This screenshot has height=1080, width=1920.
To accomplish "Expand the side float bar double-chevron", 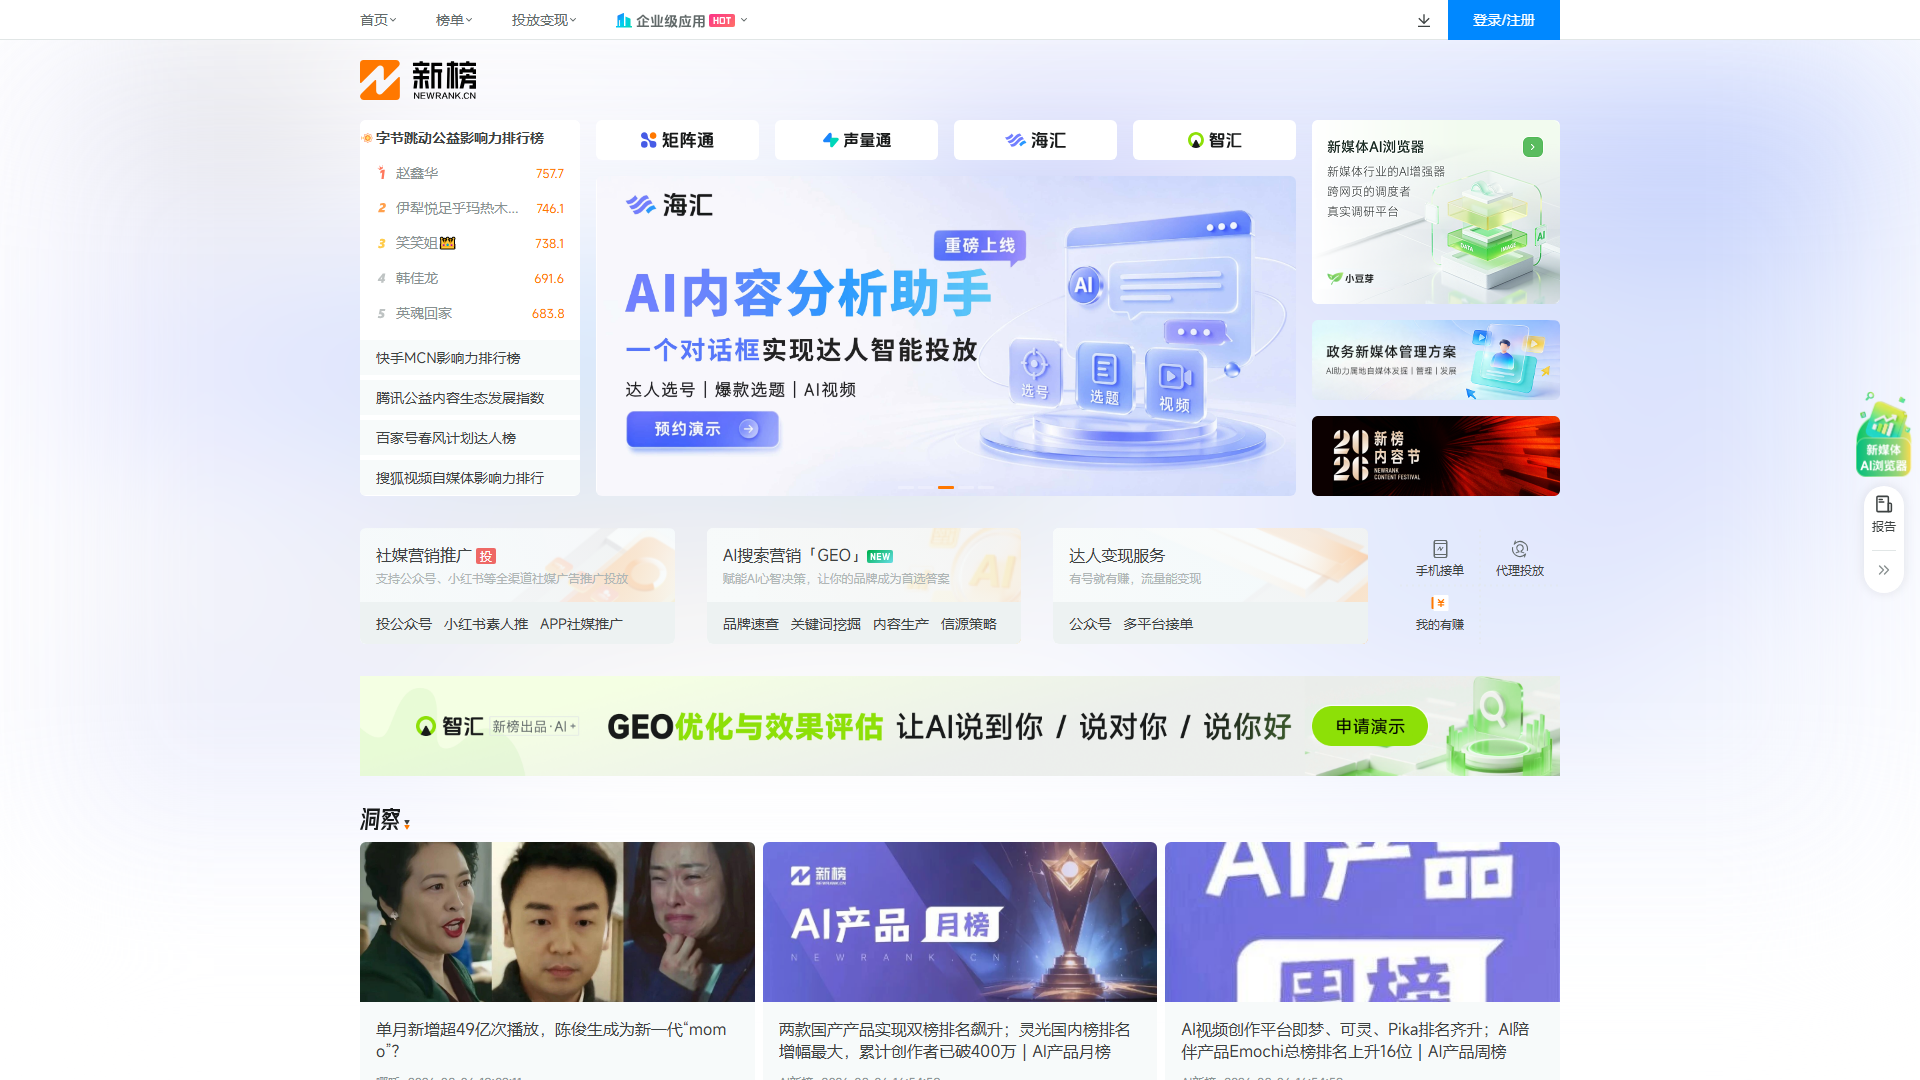I will (x=1884, y=570).
